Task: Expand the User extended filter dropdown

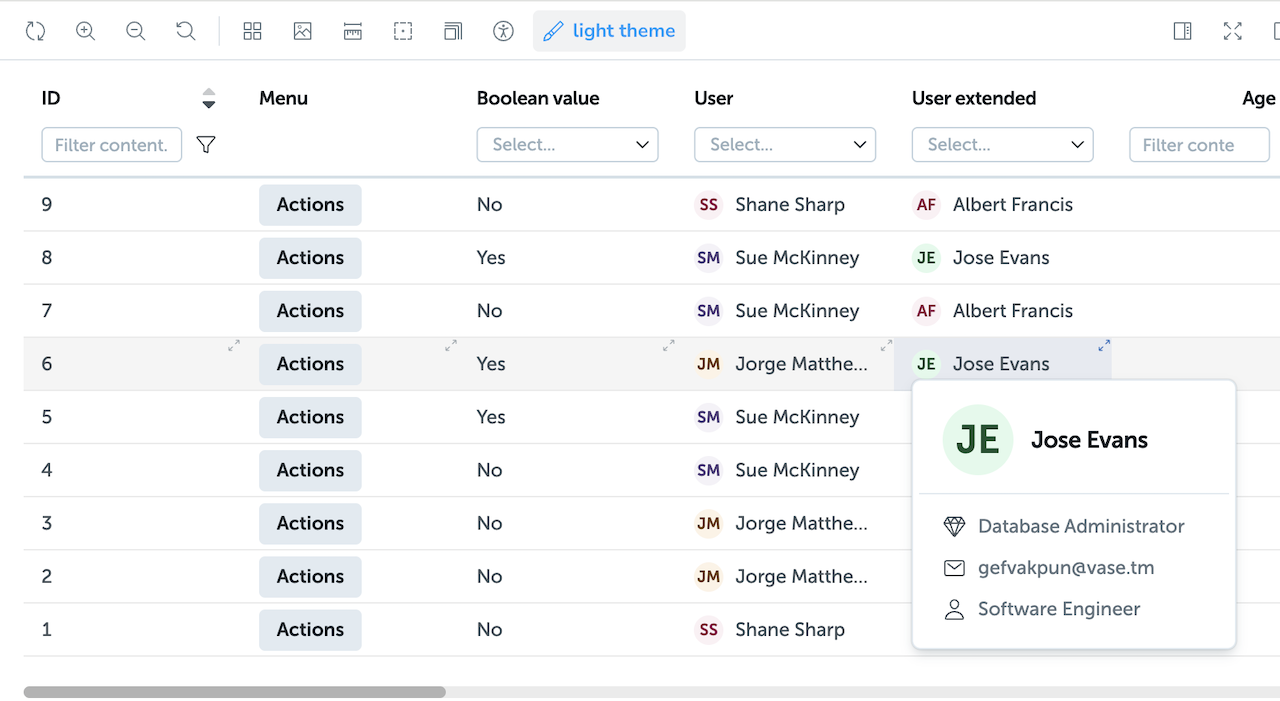Action: coord(1002,145)
